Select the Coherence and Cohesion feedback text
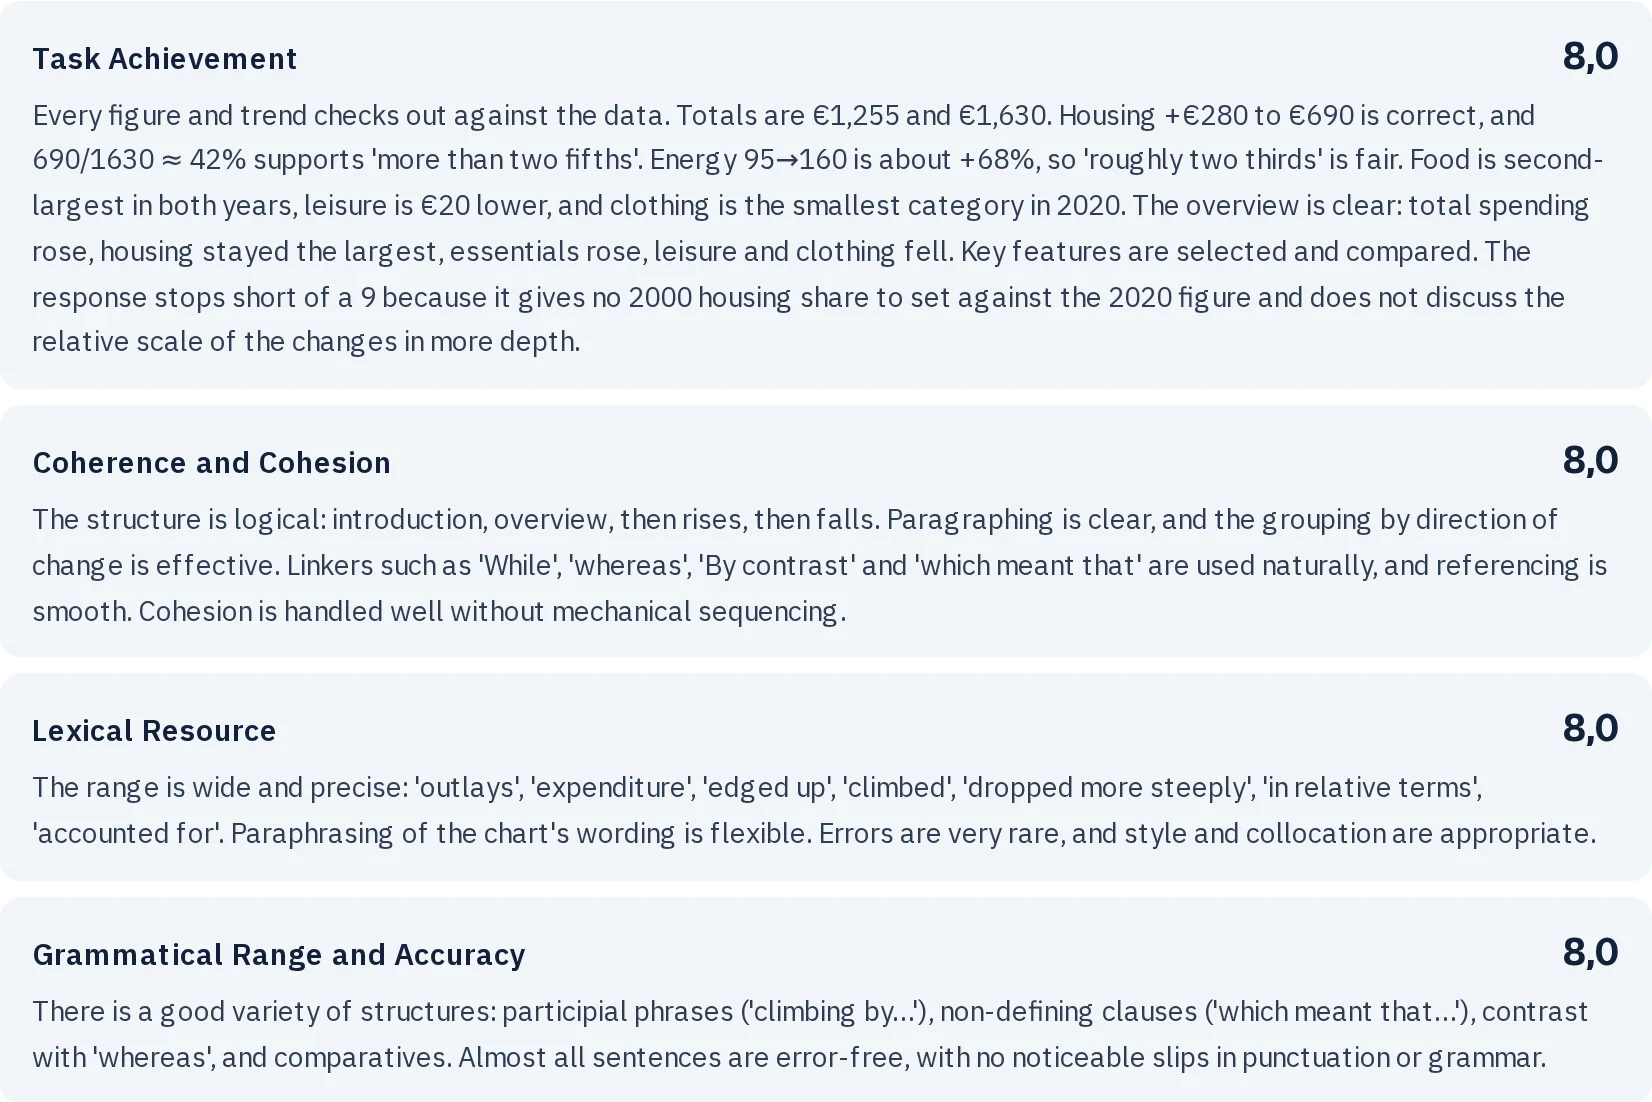The width and height of the screenshot is (1652, 1102). tap(819, 565)
